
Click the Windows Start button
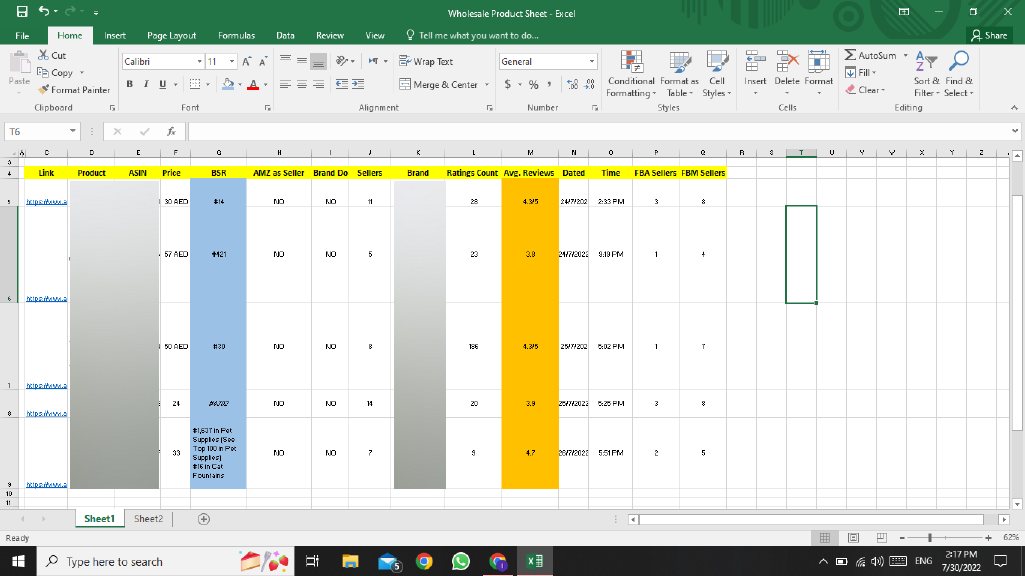click(x=18, y=561)
